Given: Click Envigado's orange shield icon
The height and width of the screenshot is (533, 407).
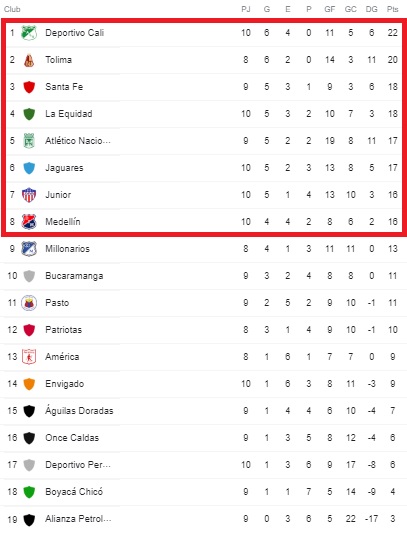Looking at the screenshot, I should click(29, 384).
